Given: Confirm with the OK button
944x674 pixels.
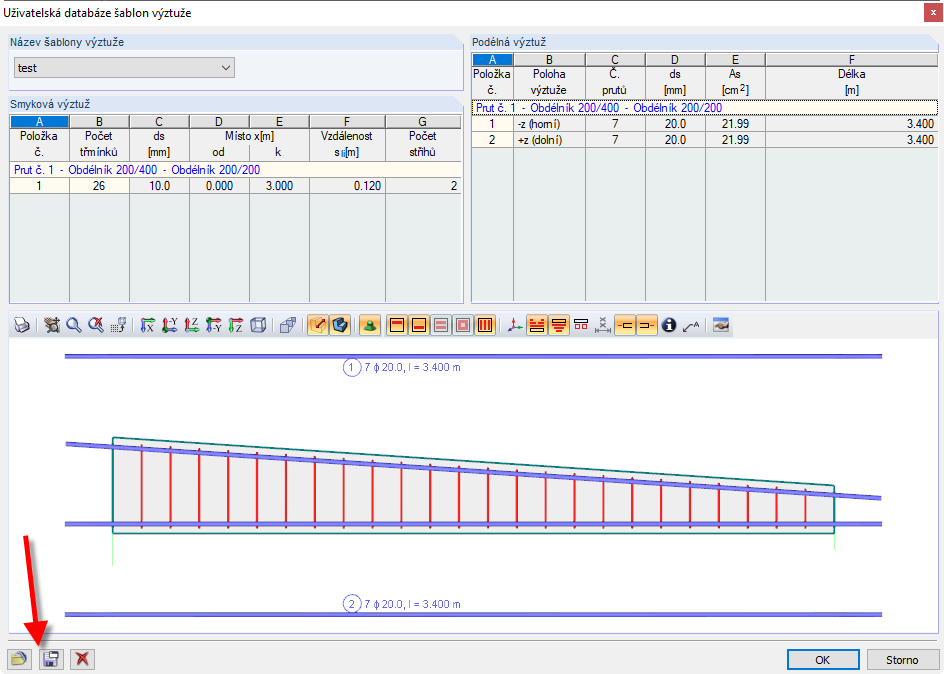Looking at the screenshot, I should tap(823, 660).
